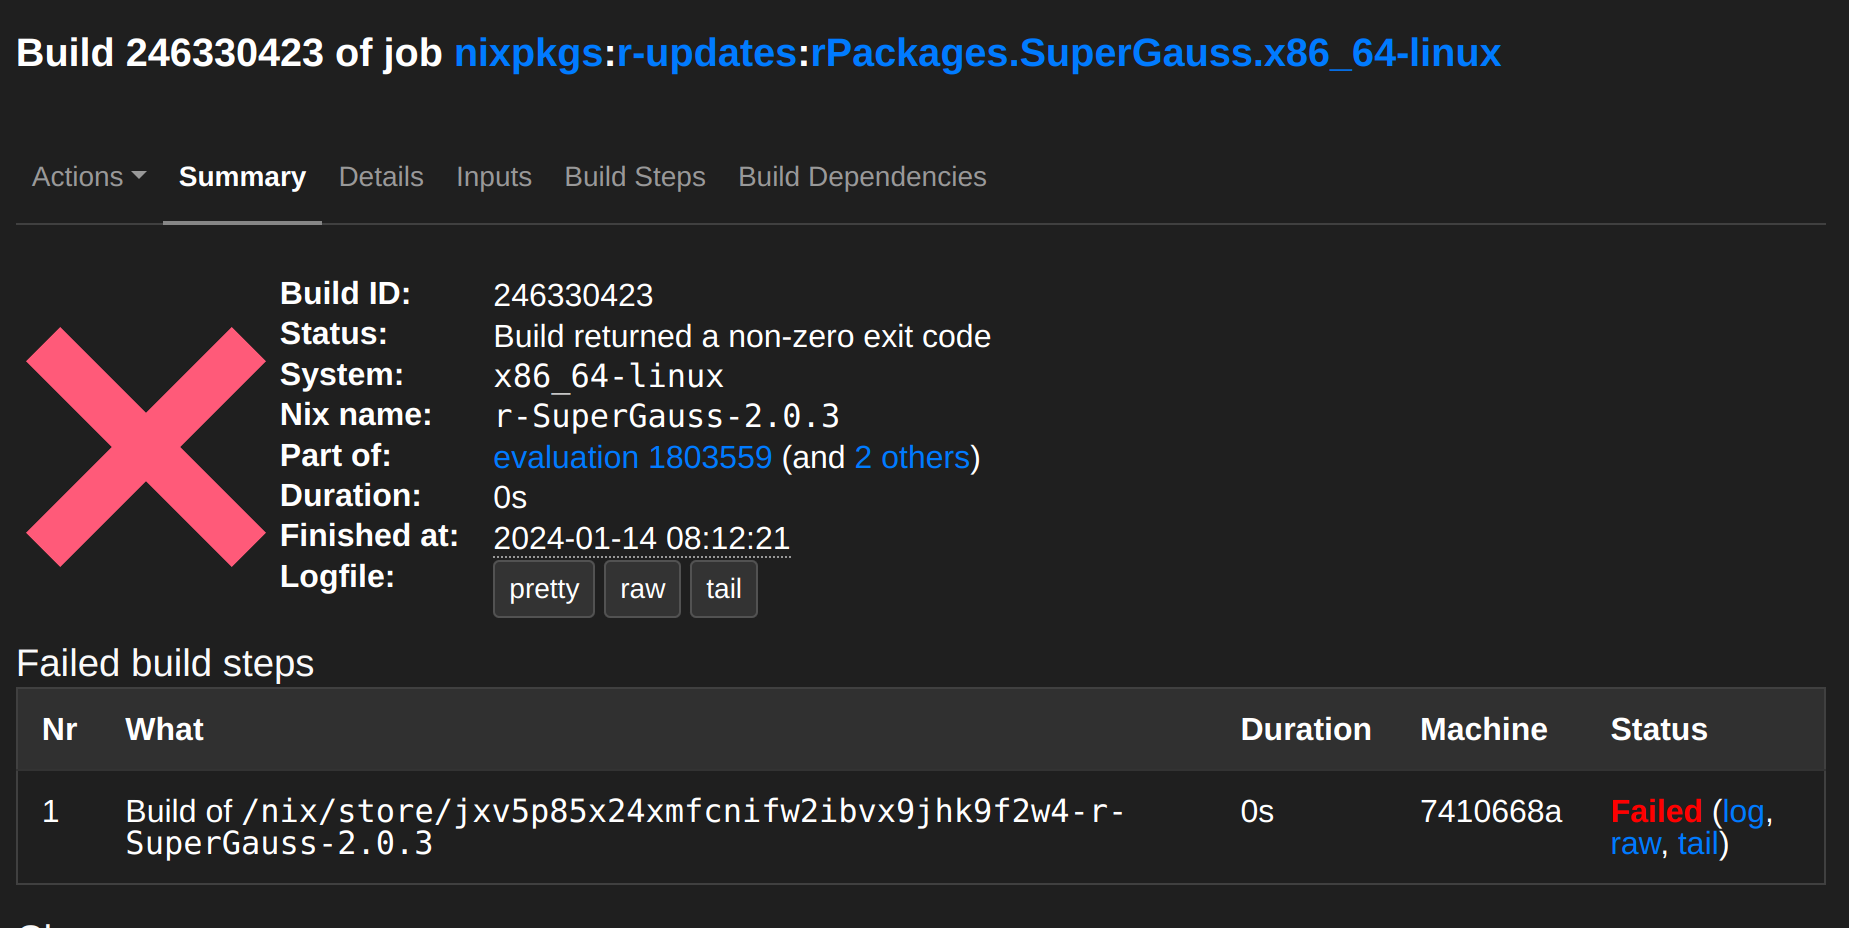1849x928 pixels.
Task: Click the red failed-build X icon
Action: [x=146, y=447]
